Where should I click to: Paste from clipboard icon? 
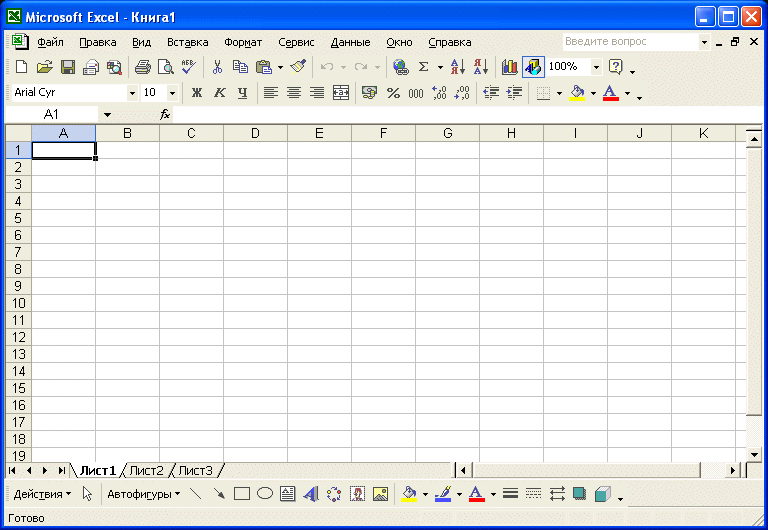264,67
